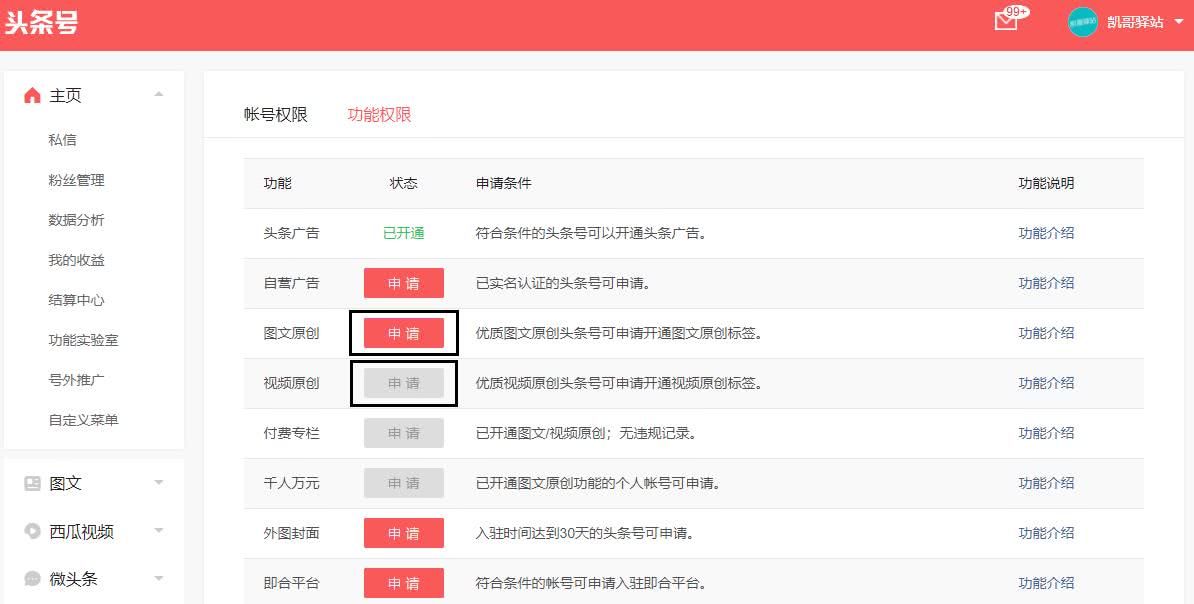Click text 入驻时间达到30天的头条号可申请。
Screen dimensions: 1194x604
click(585, 533)
